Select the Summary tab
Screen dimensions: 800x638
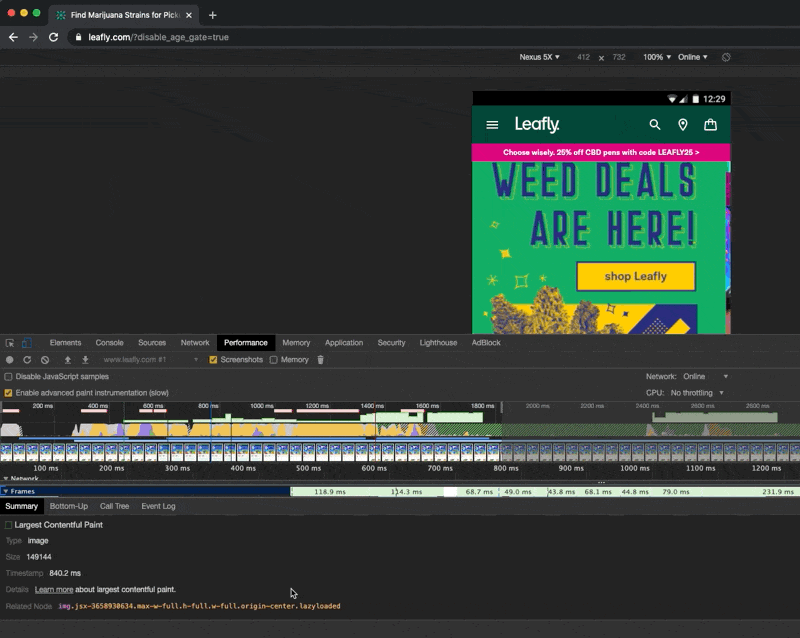point(21,506)
